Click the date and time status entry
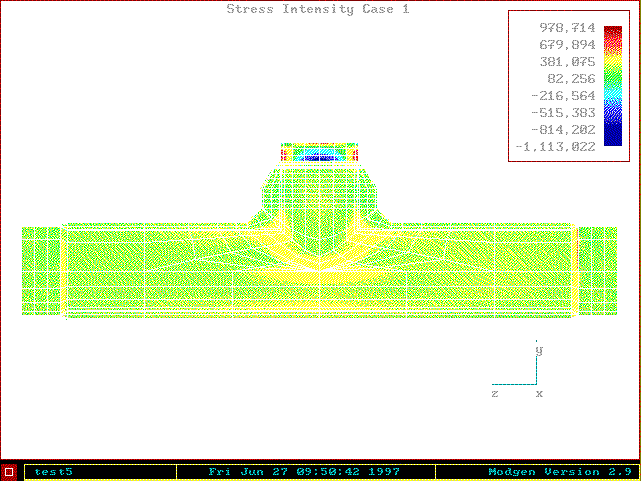The height and width of the screenshot is (481, 641). (x=305, y=472)
